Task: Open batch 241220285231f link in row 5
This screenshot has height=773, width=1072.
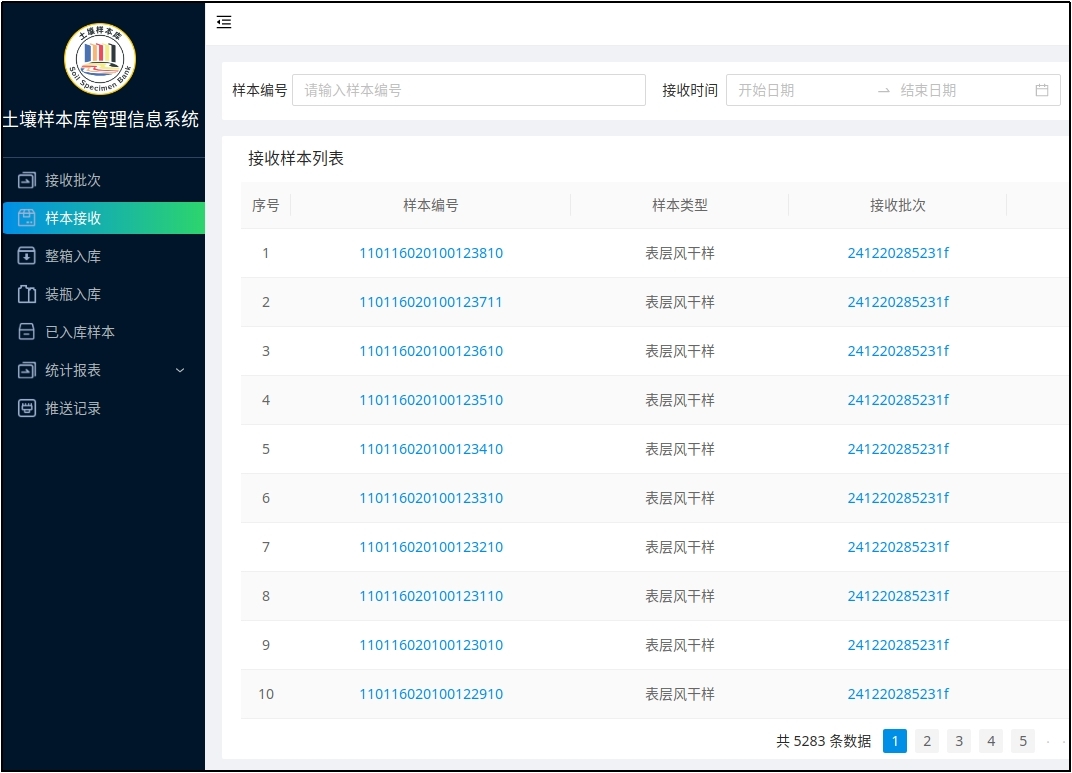Action: (x=898, y=449)
